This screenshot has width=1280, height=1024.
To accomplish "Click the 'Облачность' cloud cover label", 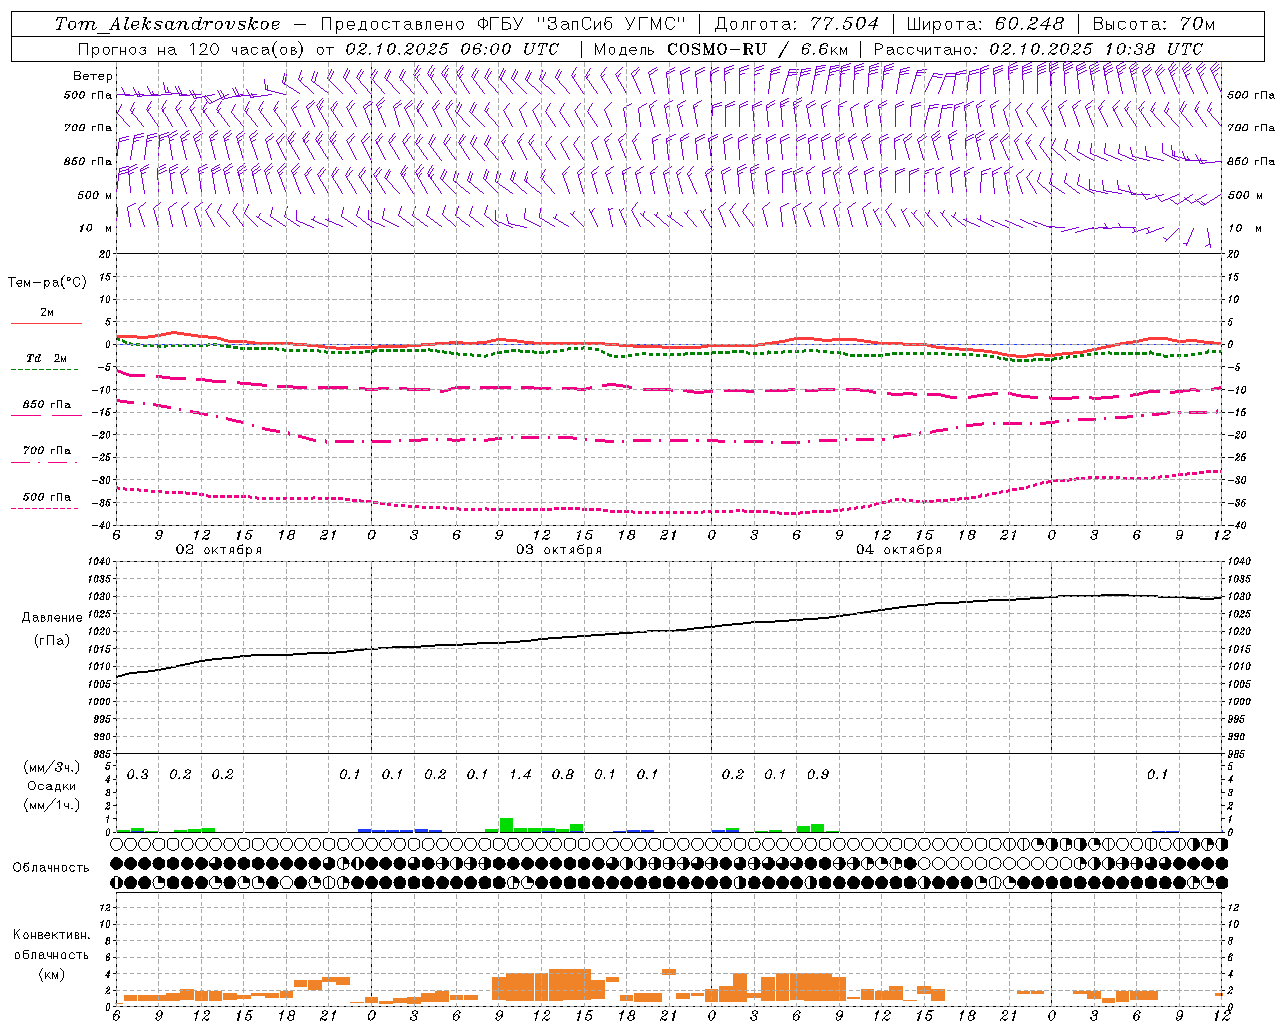I will [51, 868].
